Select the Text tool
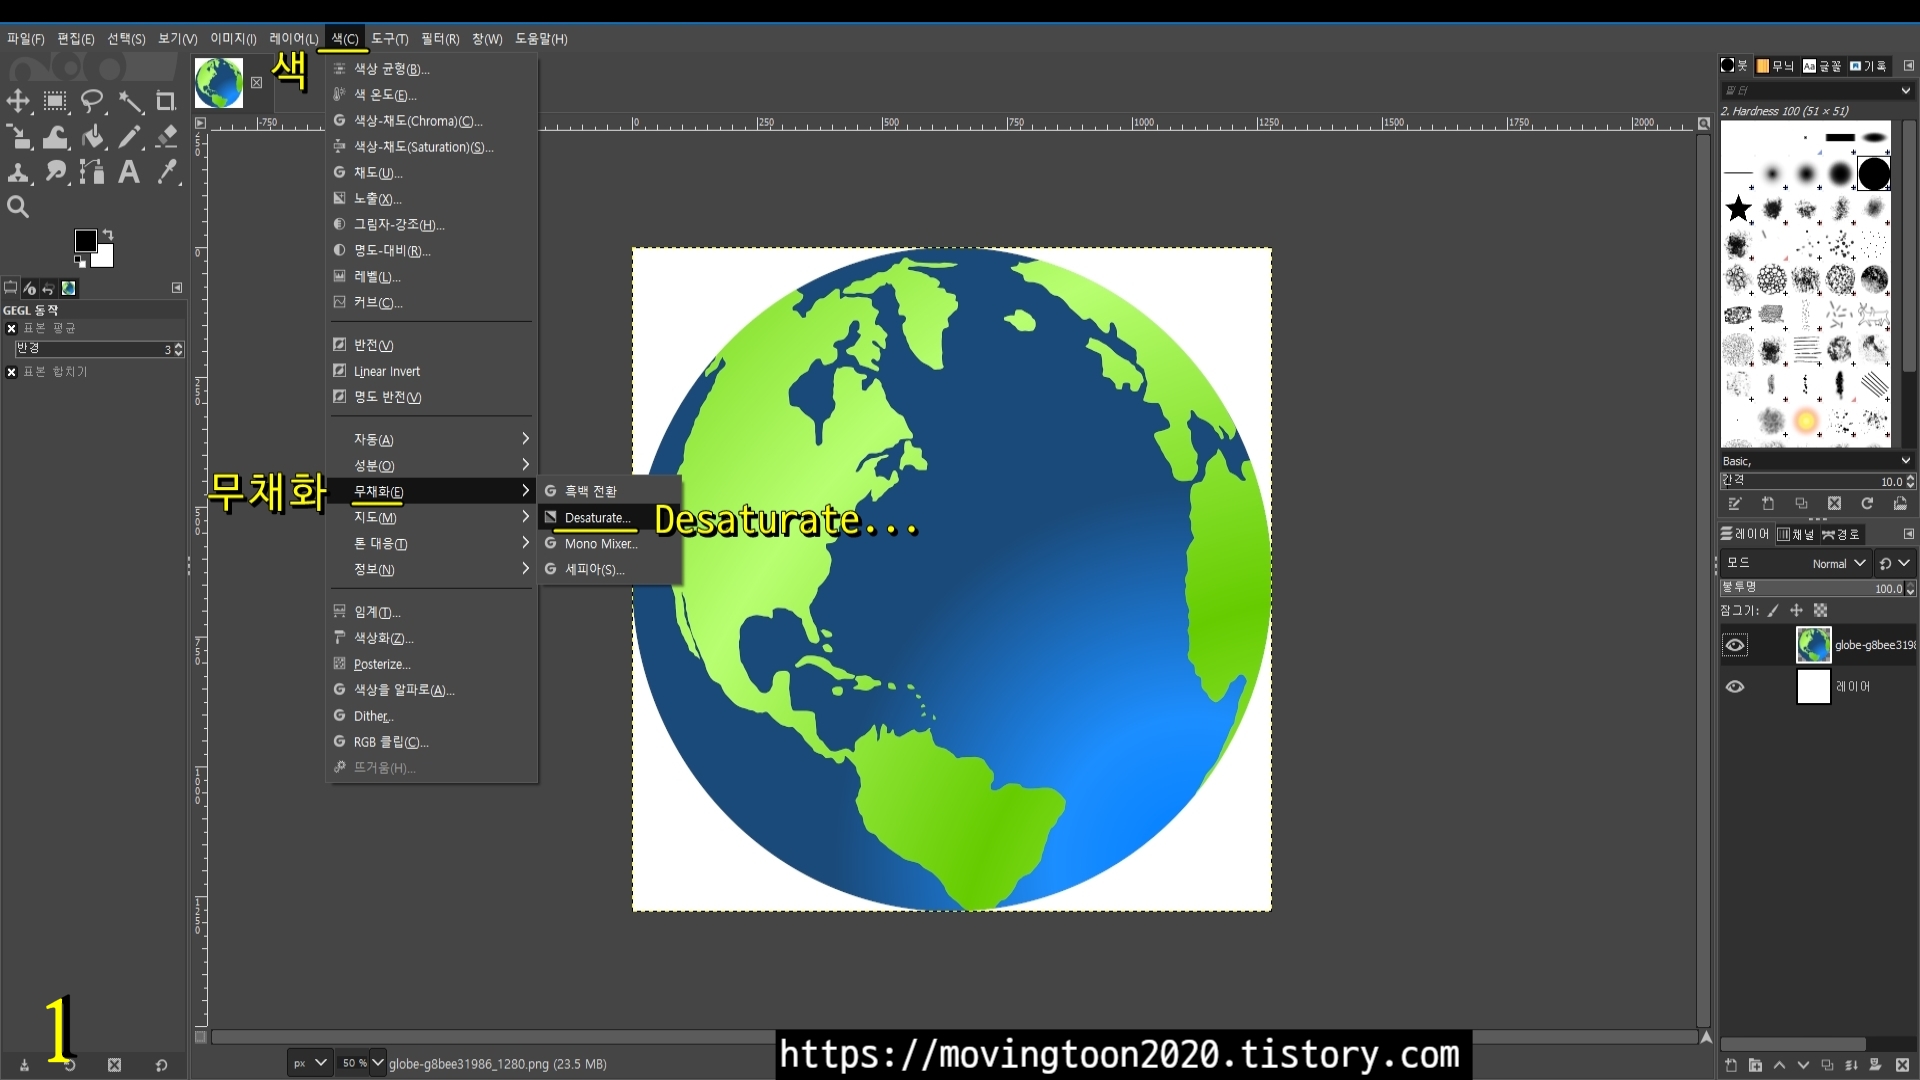 point(129,172)
